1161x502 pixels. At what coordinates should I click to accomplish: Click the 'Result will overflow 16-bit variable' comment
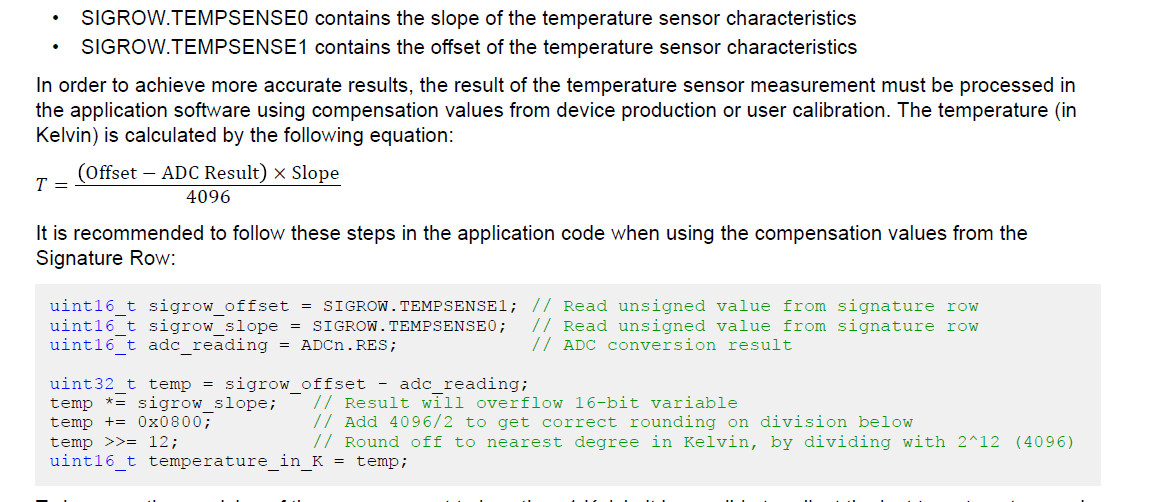525,404
